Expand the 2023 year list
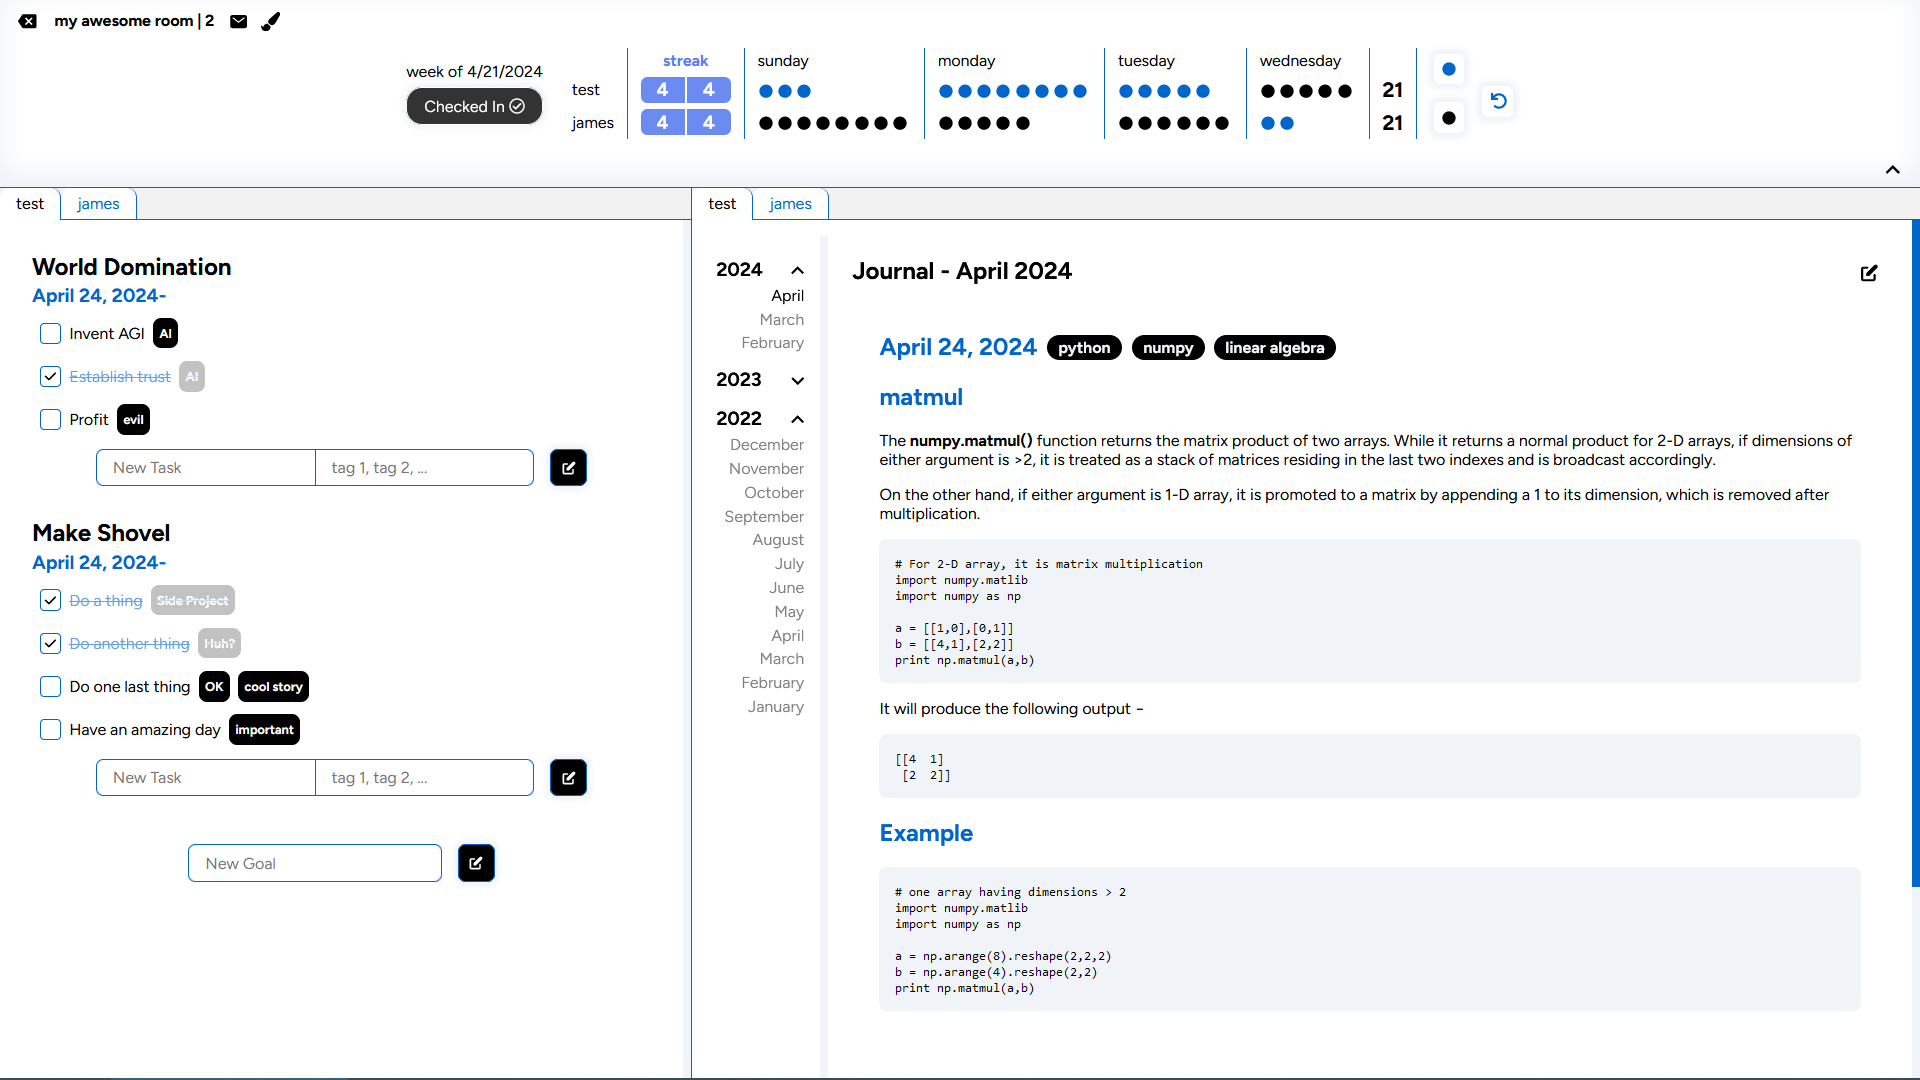Image resolution: width=1920 pixels, height=1080 pixels. 797,380
